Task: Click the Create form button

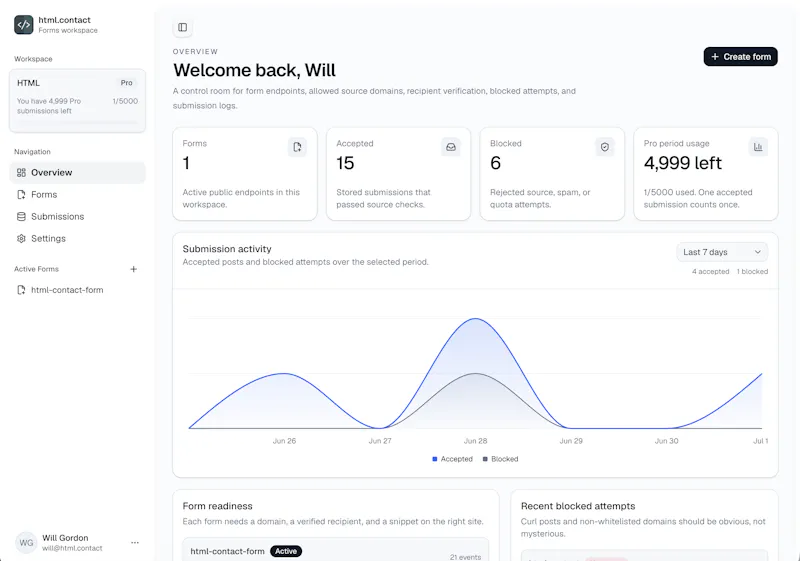Action: [740, 57]
